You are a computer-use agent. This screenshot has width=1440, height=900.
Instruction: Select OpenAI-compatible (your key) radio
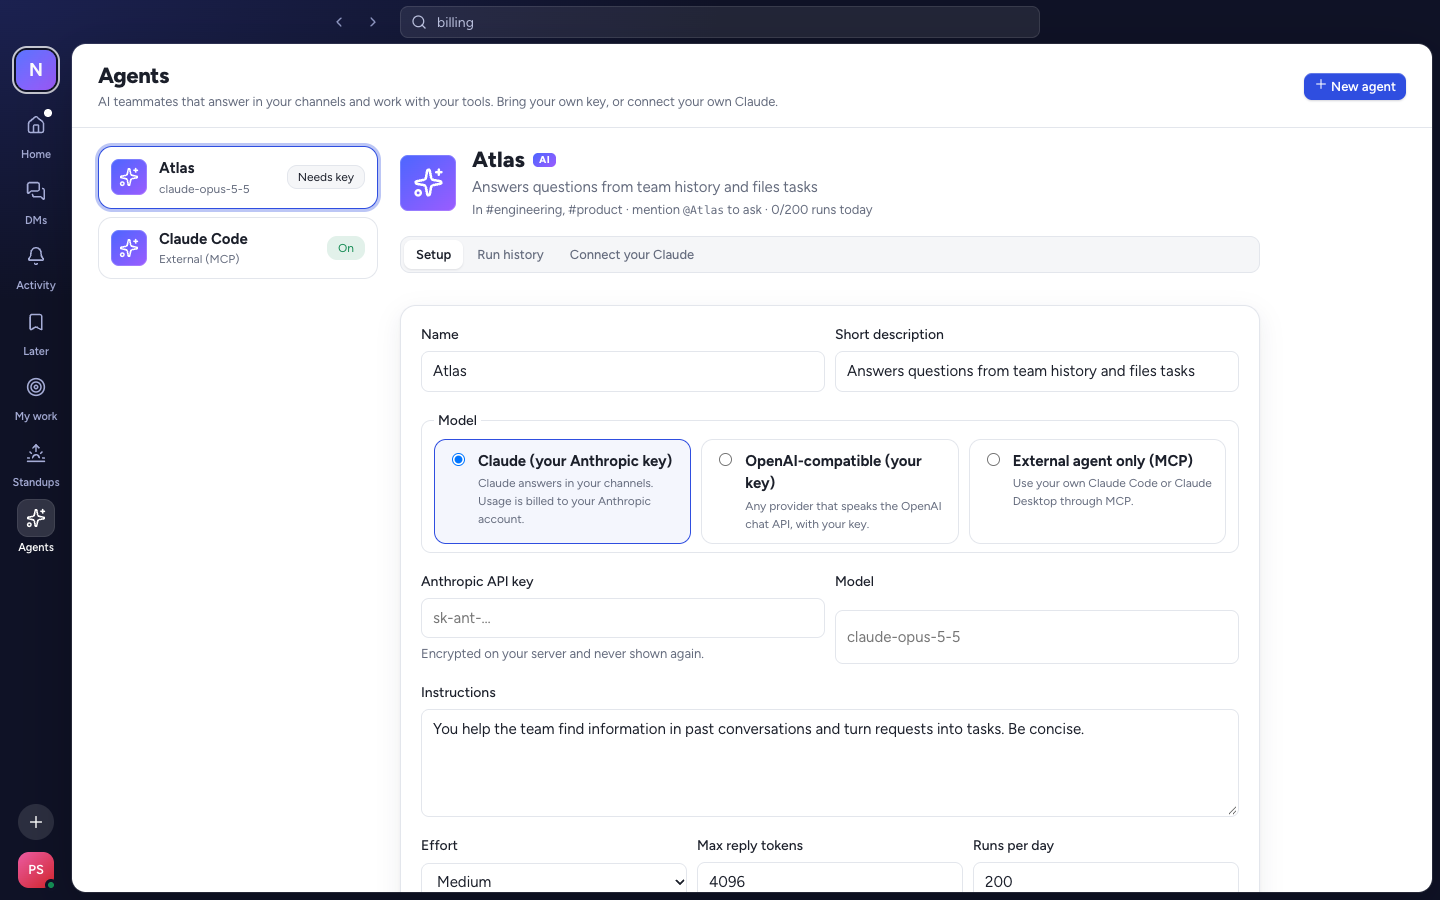(726, 460)
